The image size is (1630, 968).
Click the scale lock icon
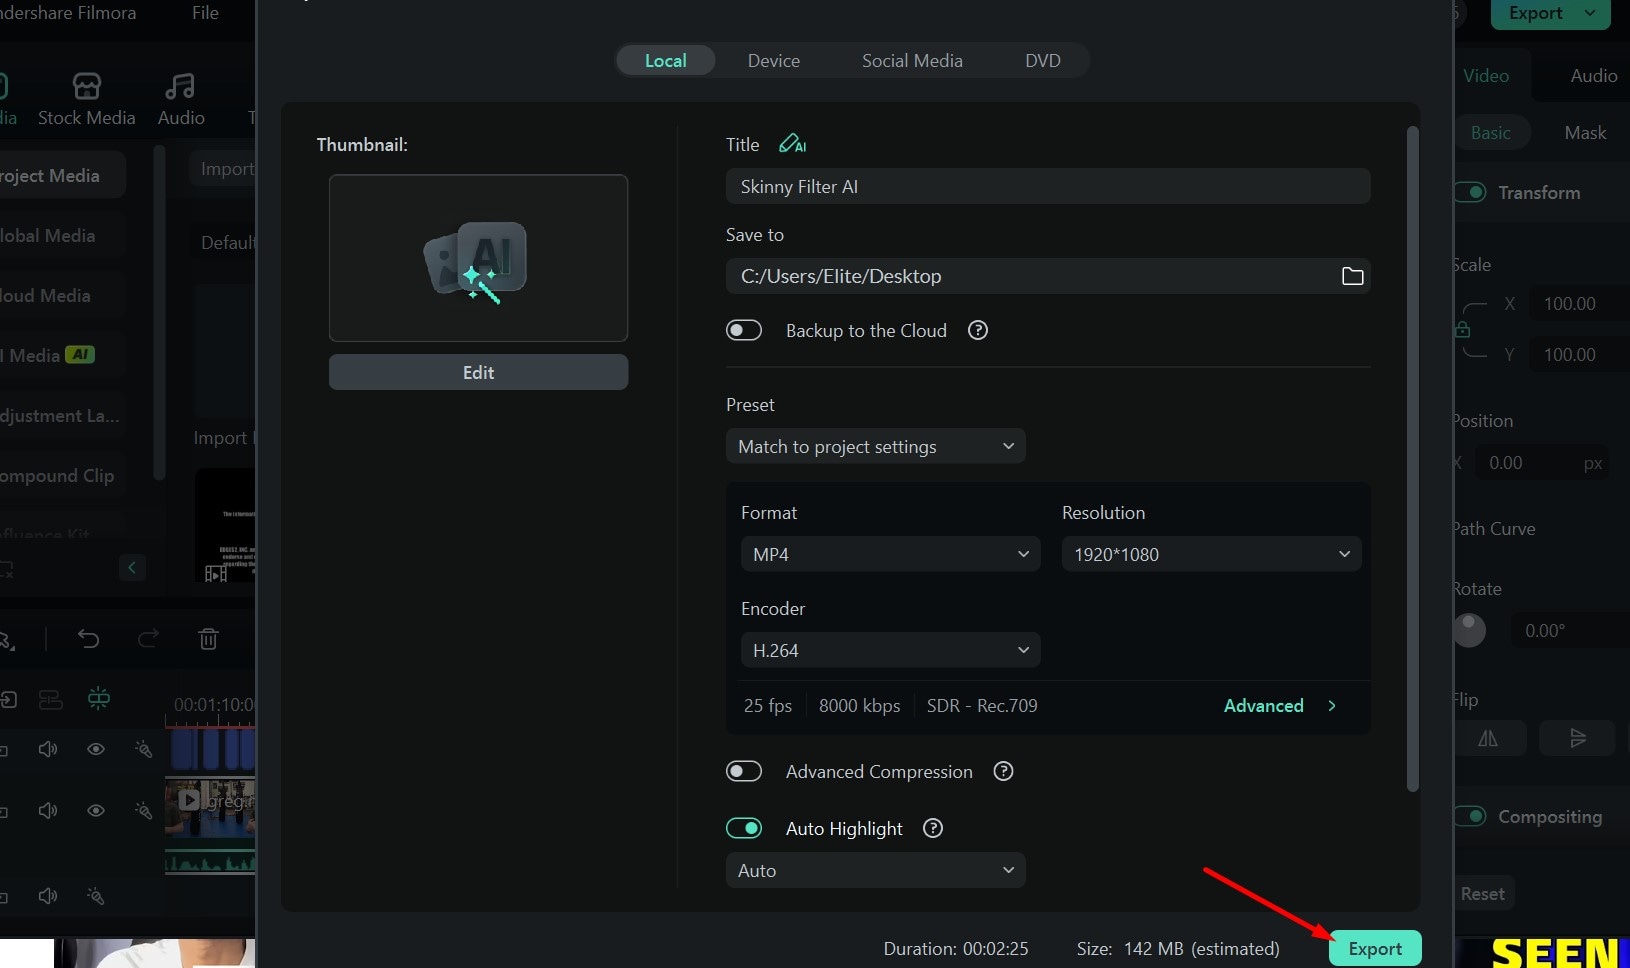1462,329
